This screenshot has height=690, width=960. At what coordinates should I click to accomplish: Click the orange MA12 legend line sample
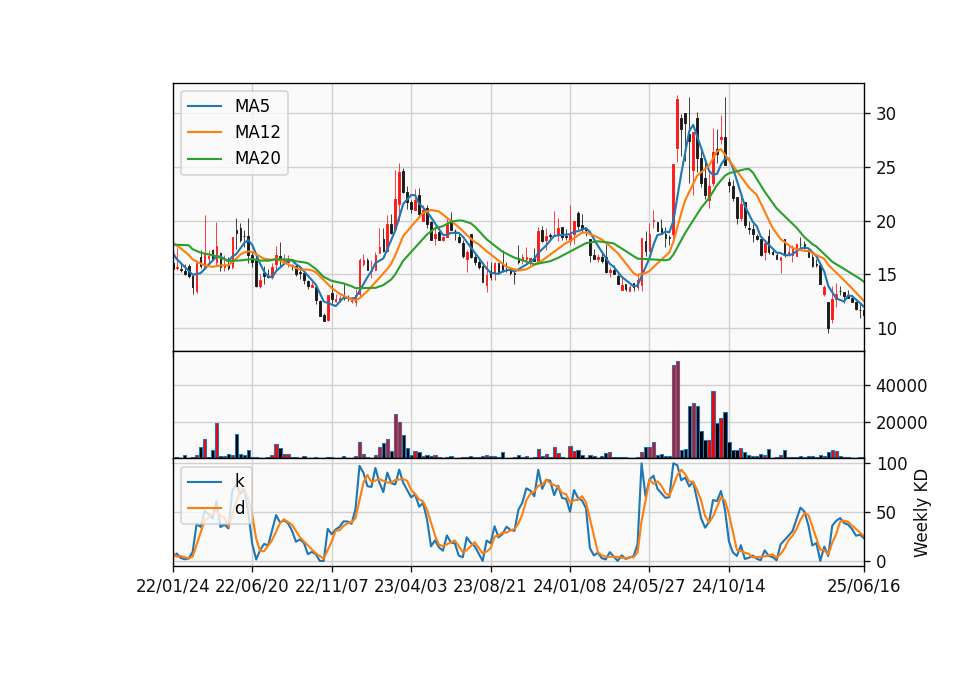pos(204,132)
